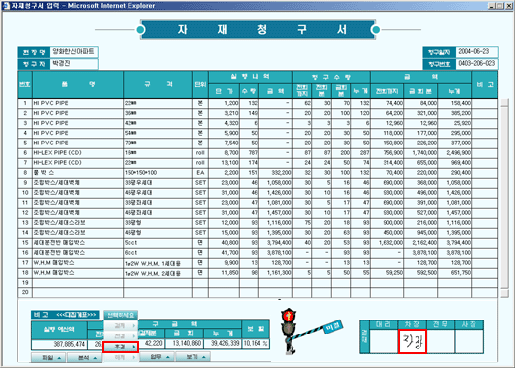Image resolution: width=515 pixels, height=368 pixels.
Task: Click summary value 13,140,860
Action: [x=184, y=343]
